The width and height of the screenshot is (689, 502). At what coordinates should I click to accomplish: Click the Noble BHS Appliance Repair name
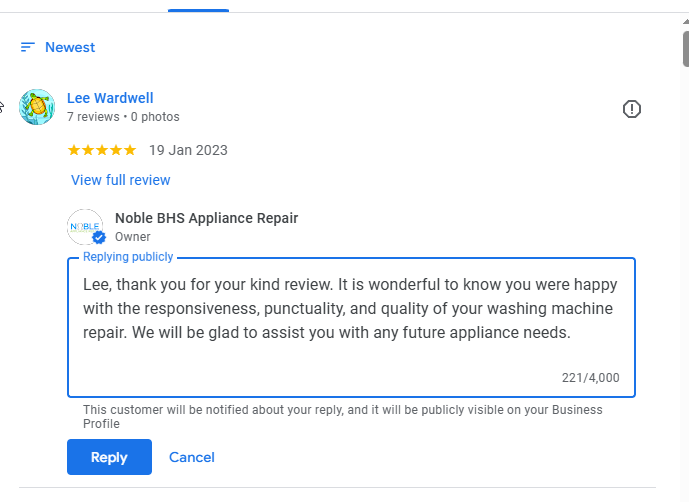pyautogui.click(x=206, y=218)
